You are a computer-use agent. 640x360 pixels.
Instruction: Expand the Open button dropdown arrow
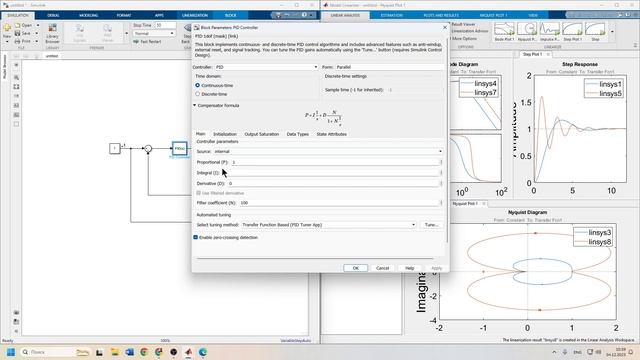tap(38, 25)
